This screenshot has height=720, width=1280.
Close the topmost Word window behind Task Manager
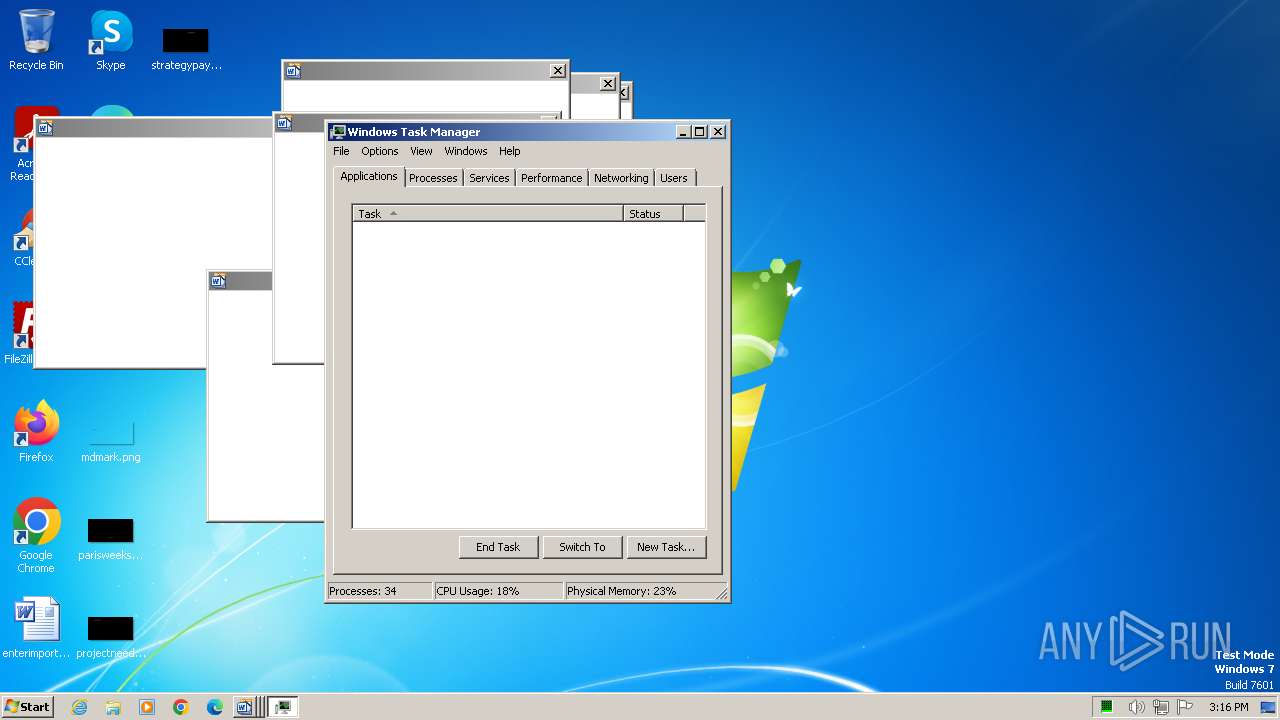click(x=558, y=70)
